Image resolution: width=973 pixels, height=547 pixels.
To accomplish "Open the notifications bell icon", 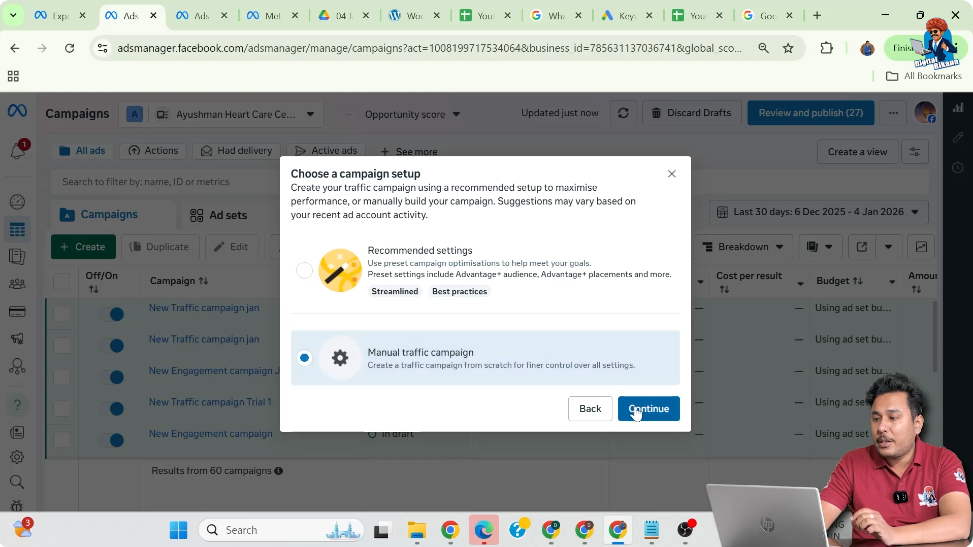I will 17,151.
